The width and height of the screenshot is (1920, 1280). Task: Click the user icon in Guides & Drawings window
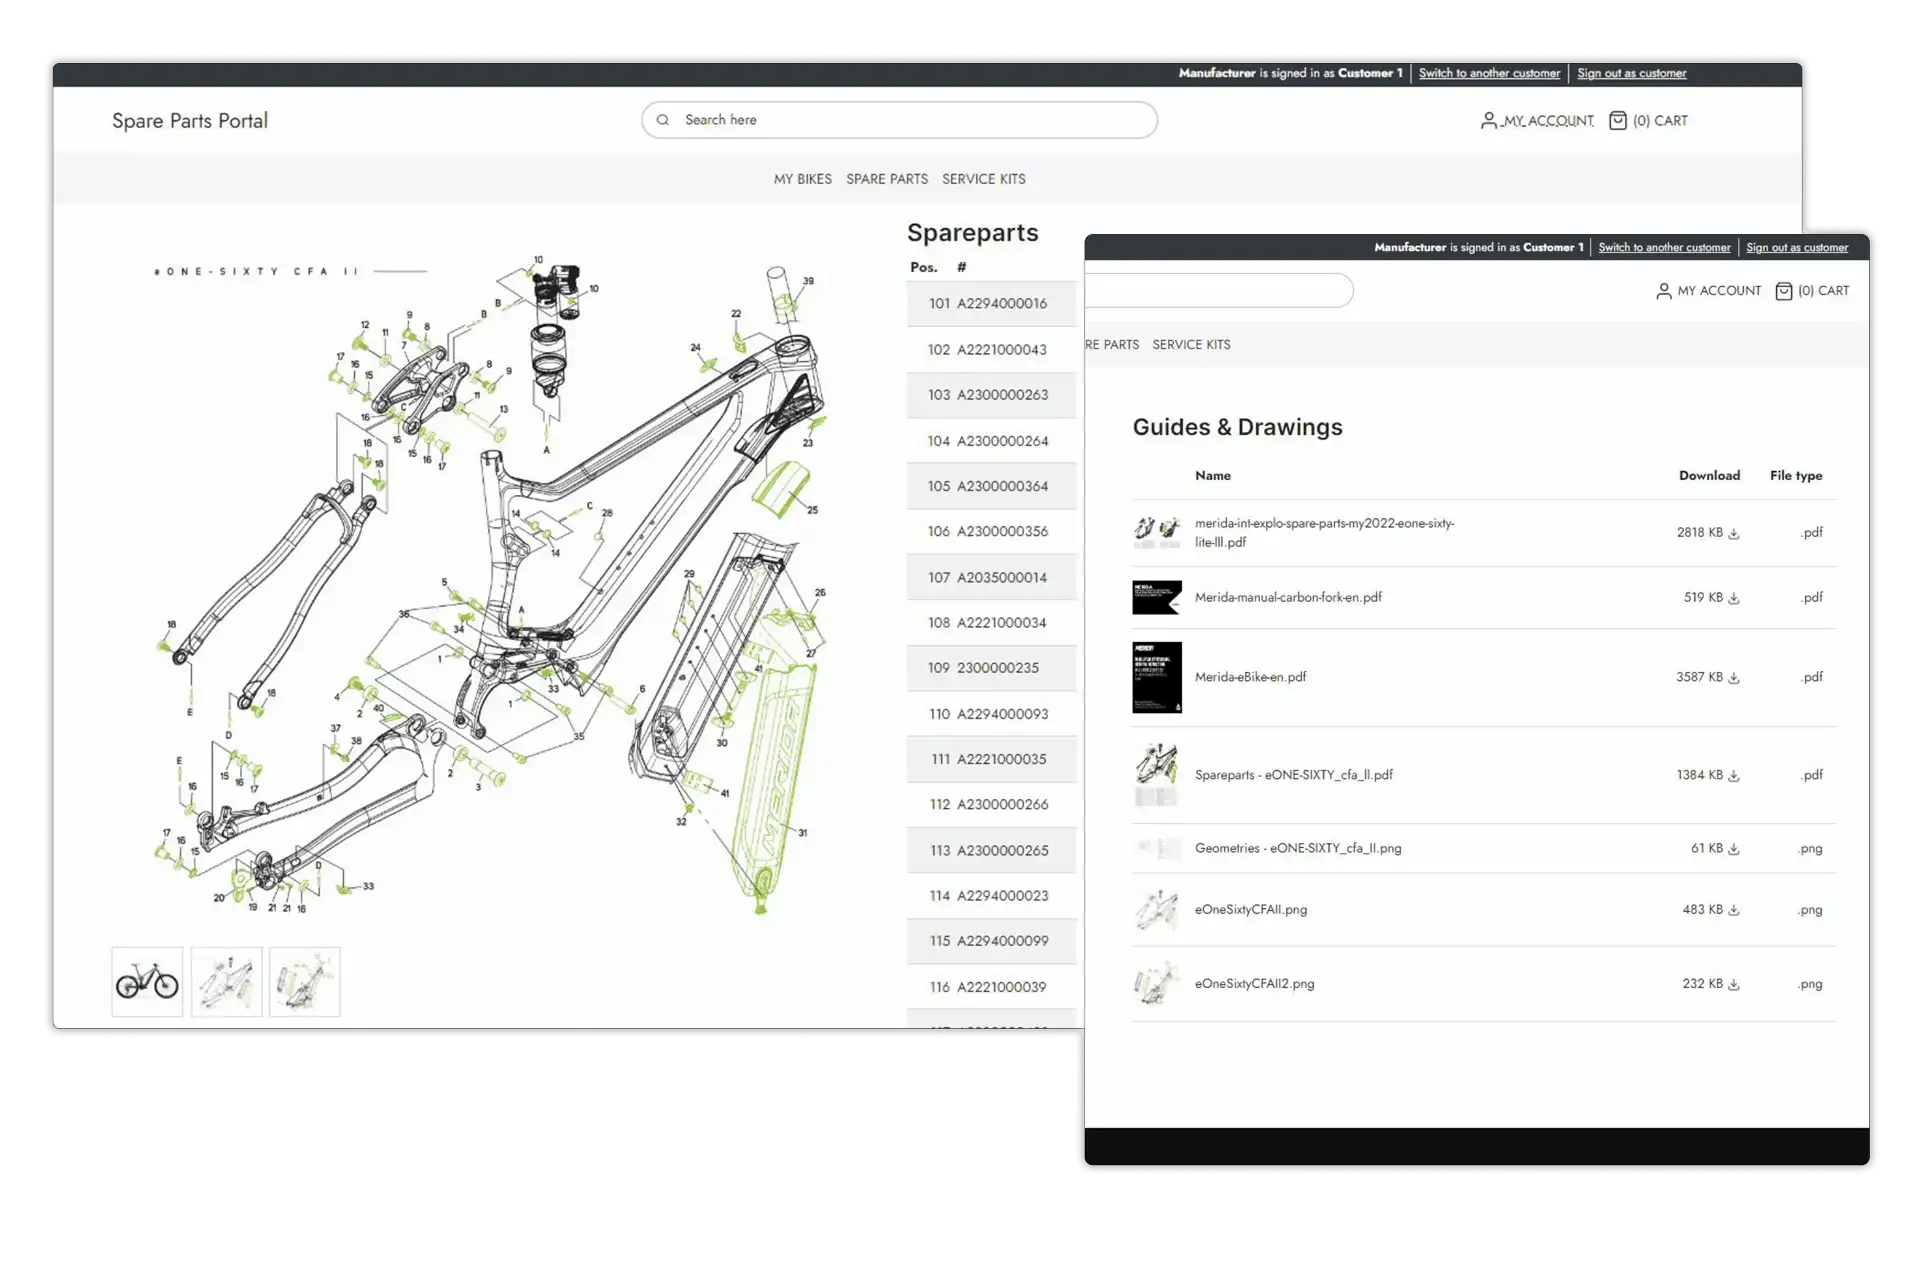click(1663, 291)
